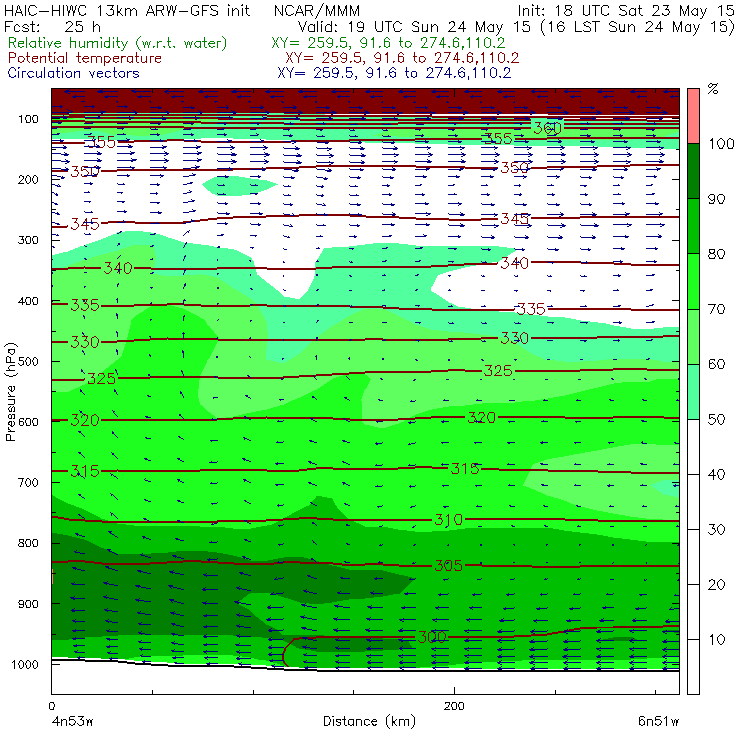Click the '200' distance axis tick label
The height and width of the screenshot is (740, 740).
point(454,706)
